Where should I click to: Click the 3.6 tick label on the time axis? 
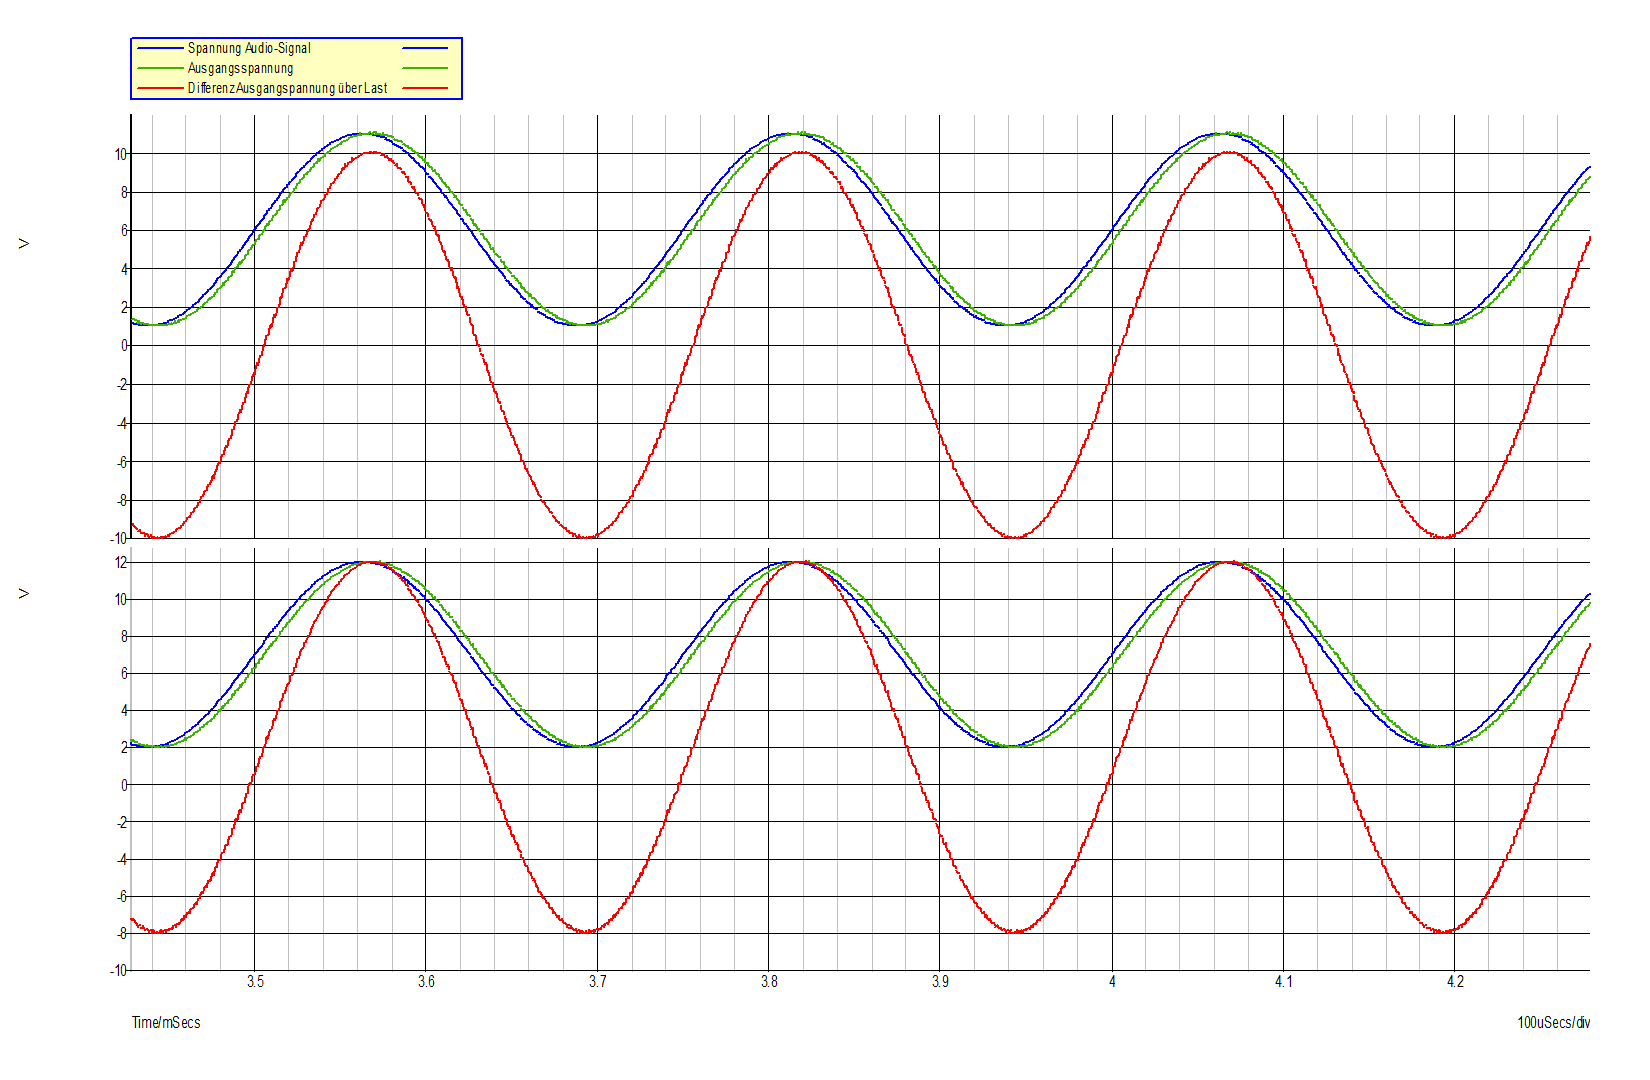[x=426, y=981]
